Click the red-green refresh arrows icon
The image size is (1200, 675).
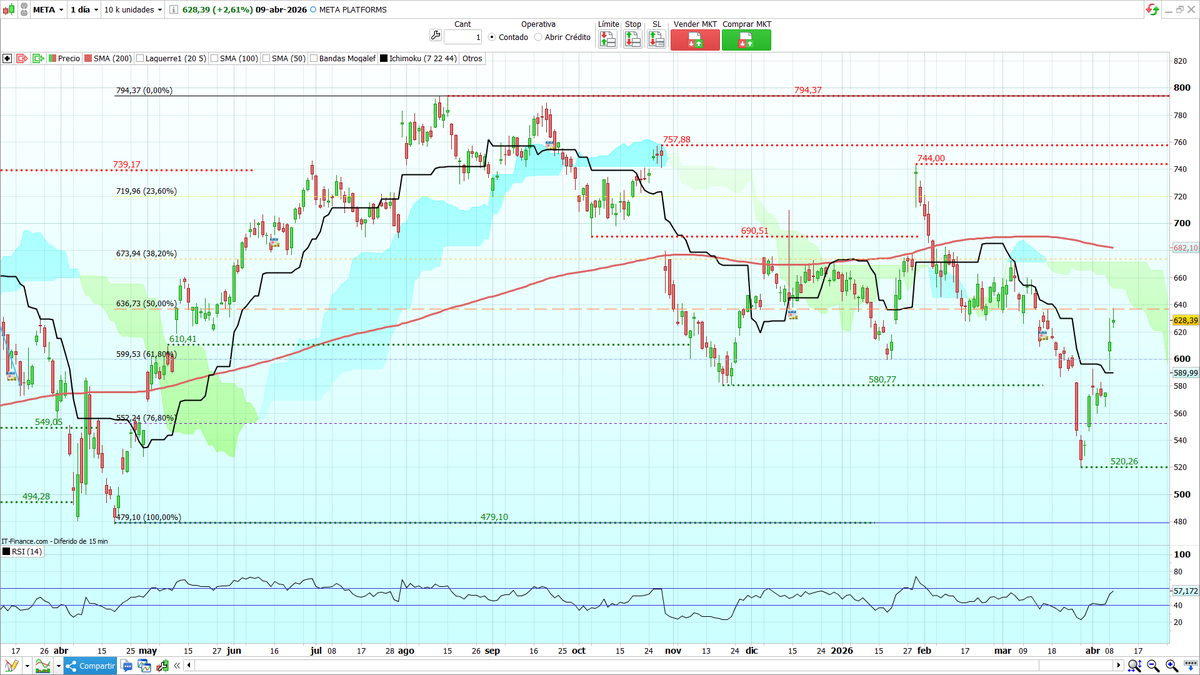[1152, 8]
